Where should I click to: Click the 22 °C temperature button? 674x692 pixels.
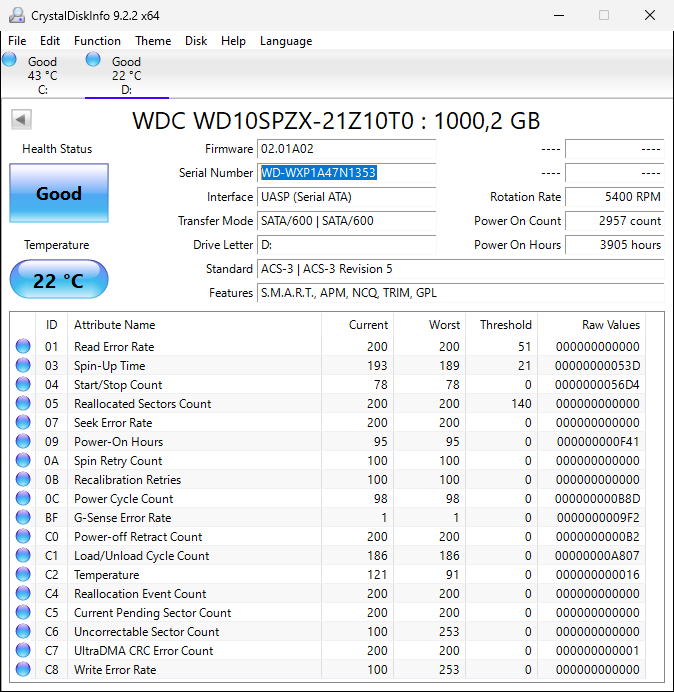pyautogui.click(x=59, y=280)
